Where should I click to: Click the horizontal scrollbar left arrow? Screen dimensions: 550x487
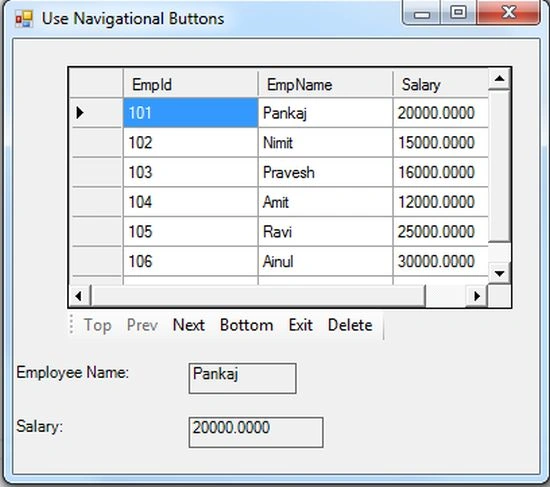(x=79, y=296)
